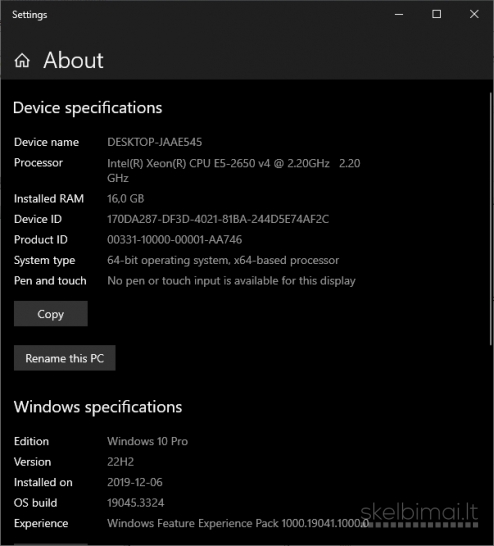Click the Device specifications heading

(88, 108)
